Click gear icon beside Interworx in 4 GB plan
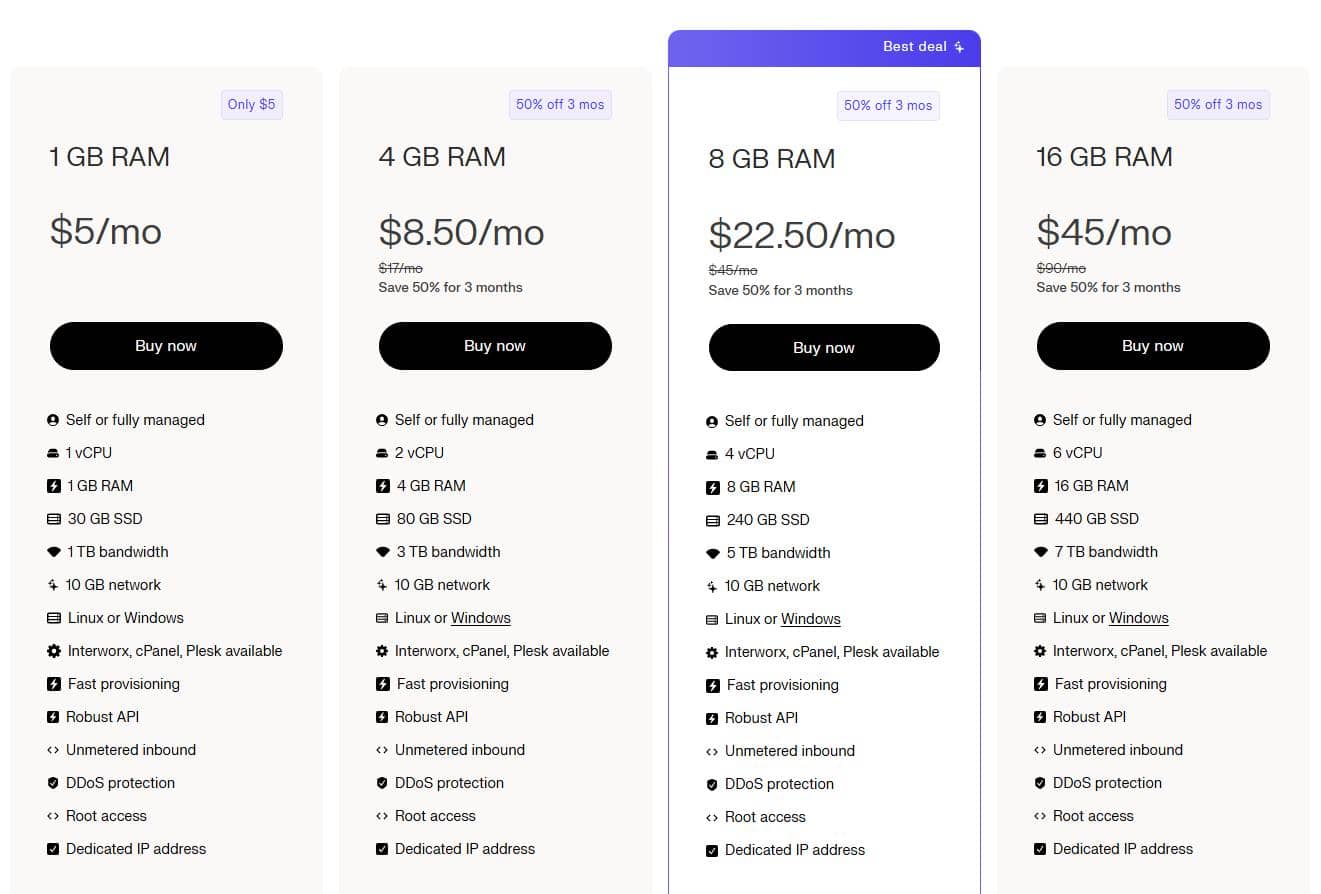Image resolution: width=1321 pixels, height=894 pixels. (x=382, y=651)
